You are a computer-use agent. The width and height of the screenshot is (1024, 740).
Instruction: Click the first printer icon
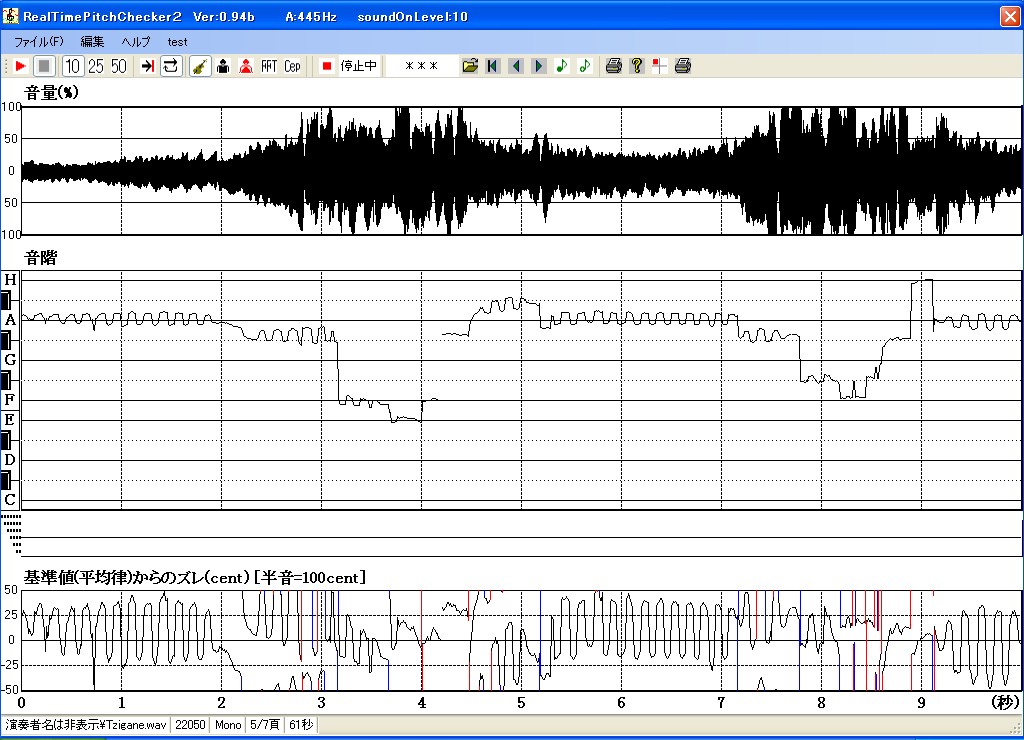point(613,66)
